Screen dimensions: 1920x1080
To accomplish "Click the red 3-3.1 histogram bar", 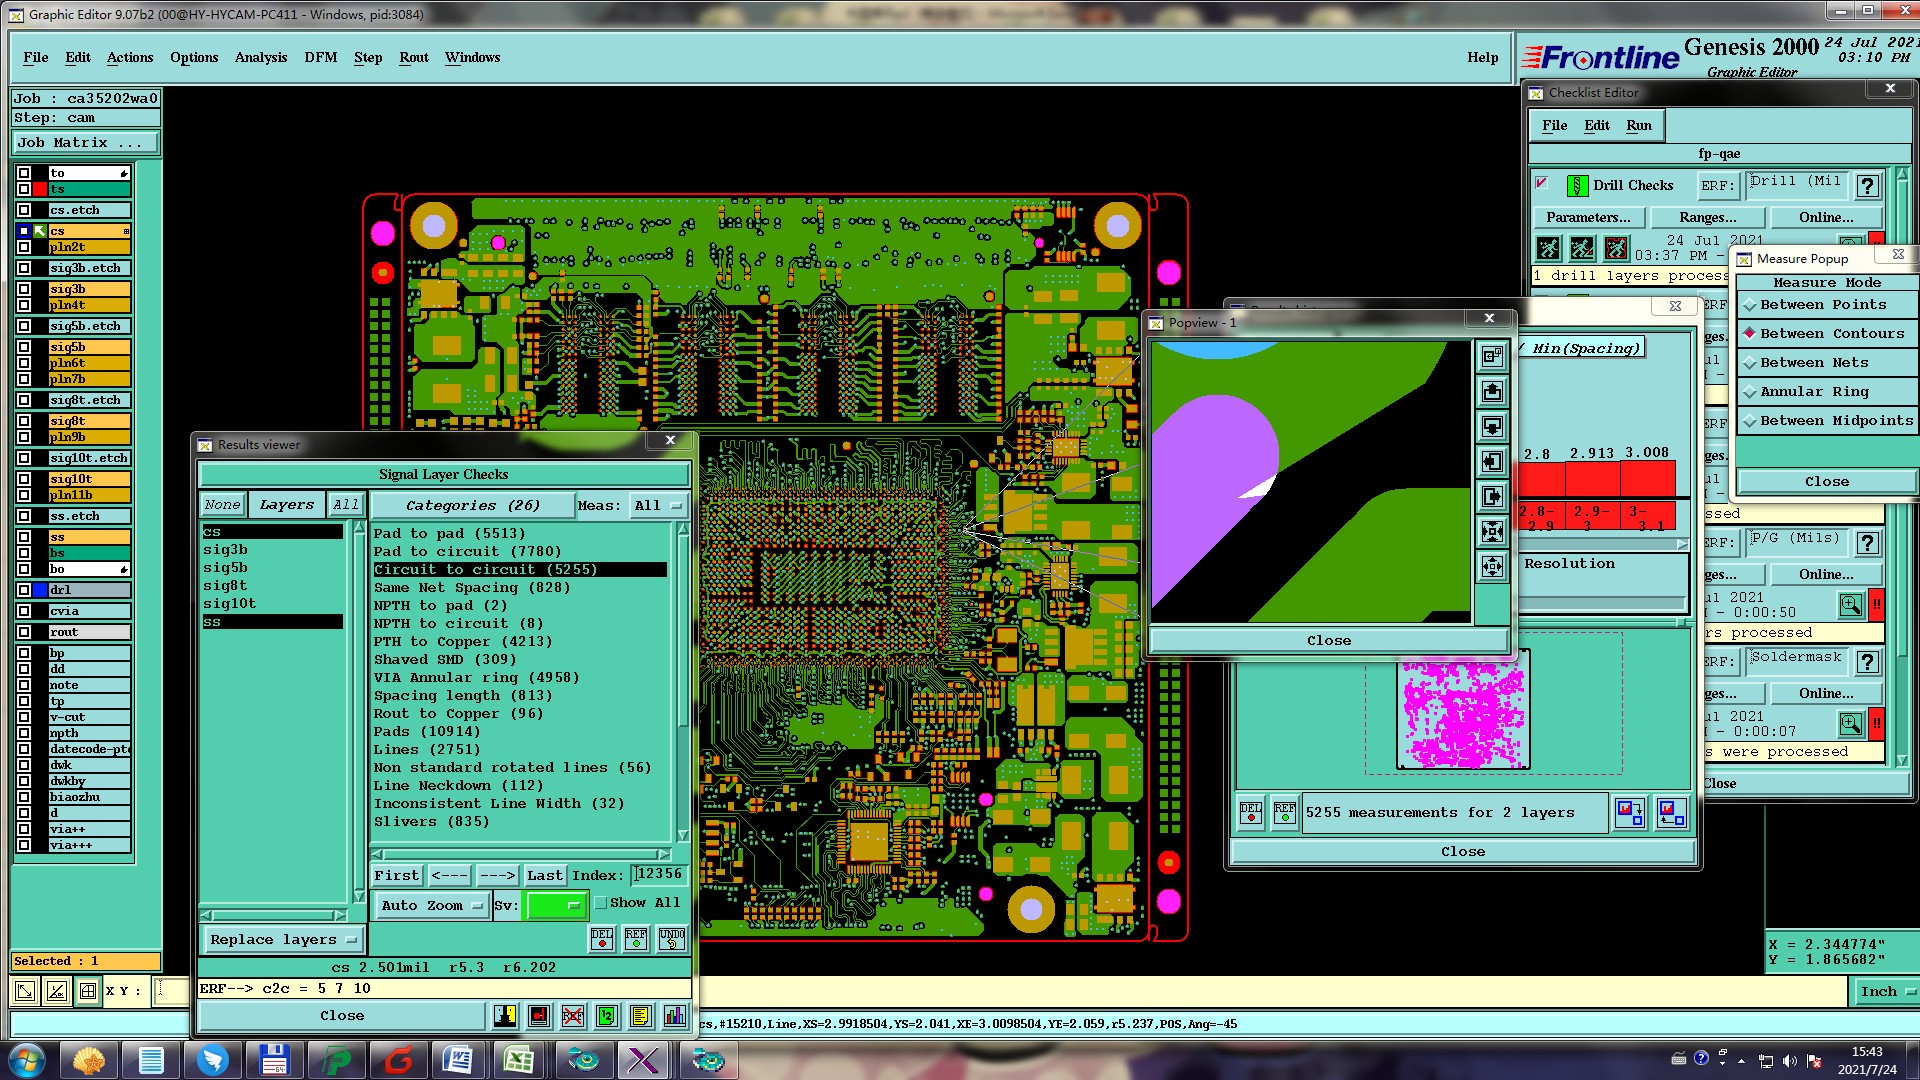I will (1649, 480).
